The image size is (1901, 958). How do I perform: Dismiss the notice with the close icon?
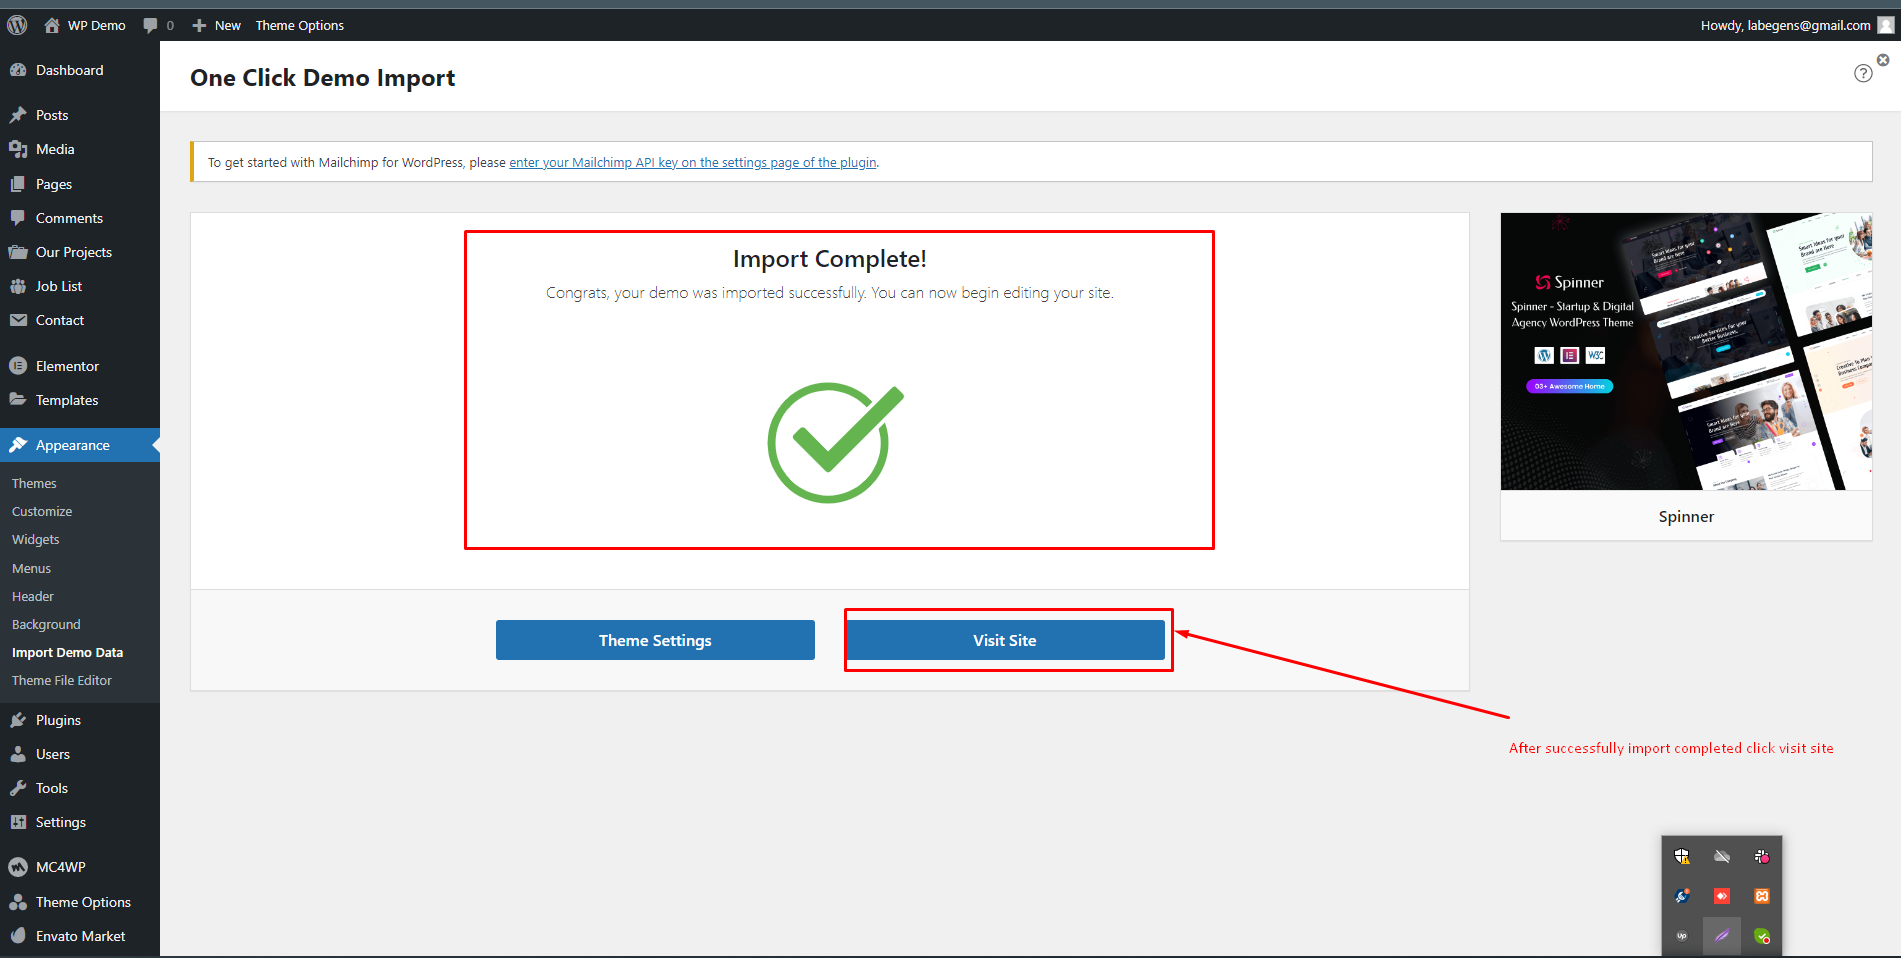click(1883, 60)
